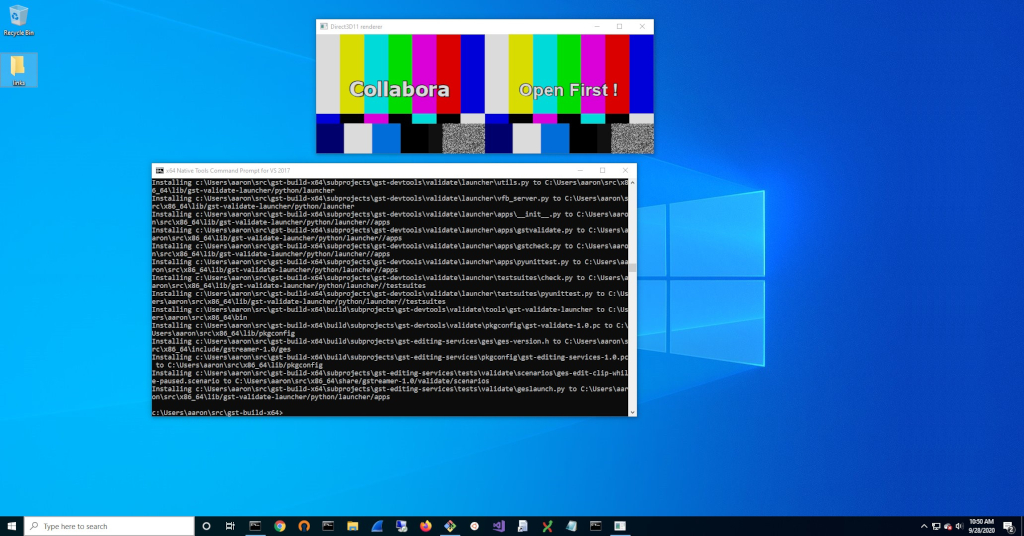Launch Visual Studio from the taskbar

499,526
